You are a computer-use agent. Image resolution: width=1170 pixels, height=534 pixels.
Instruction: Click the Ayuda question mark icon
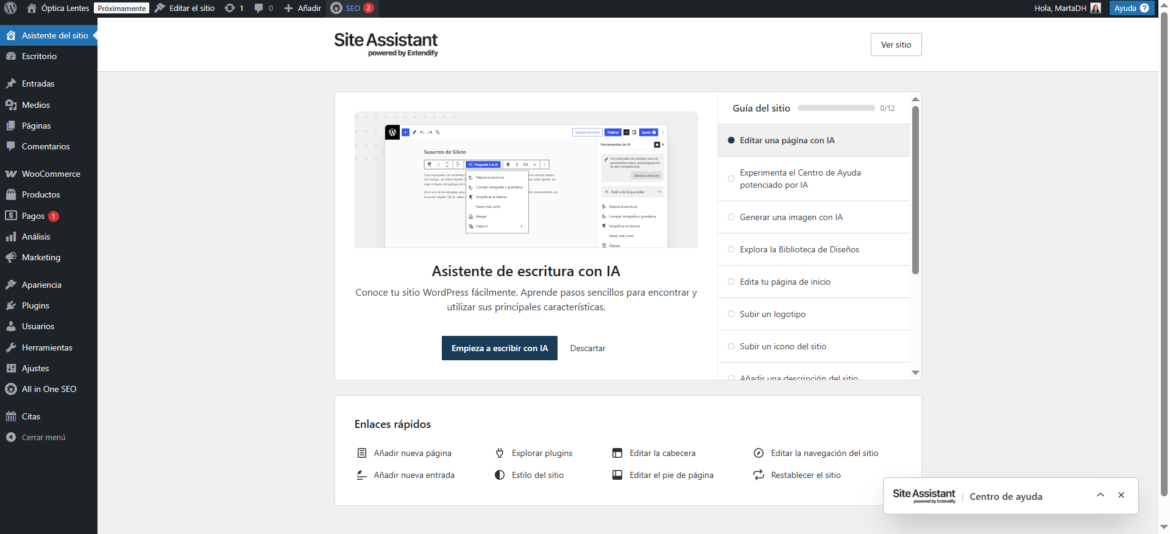[1144, 8]
